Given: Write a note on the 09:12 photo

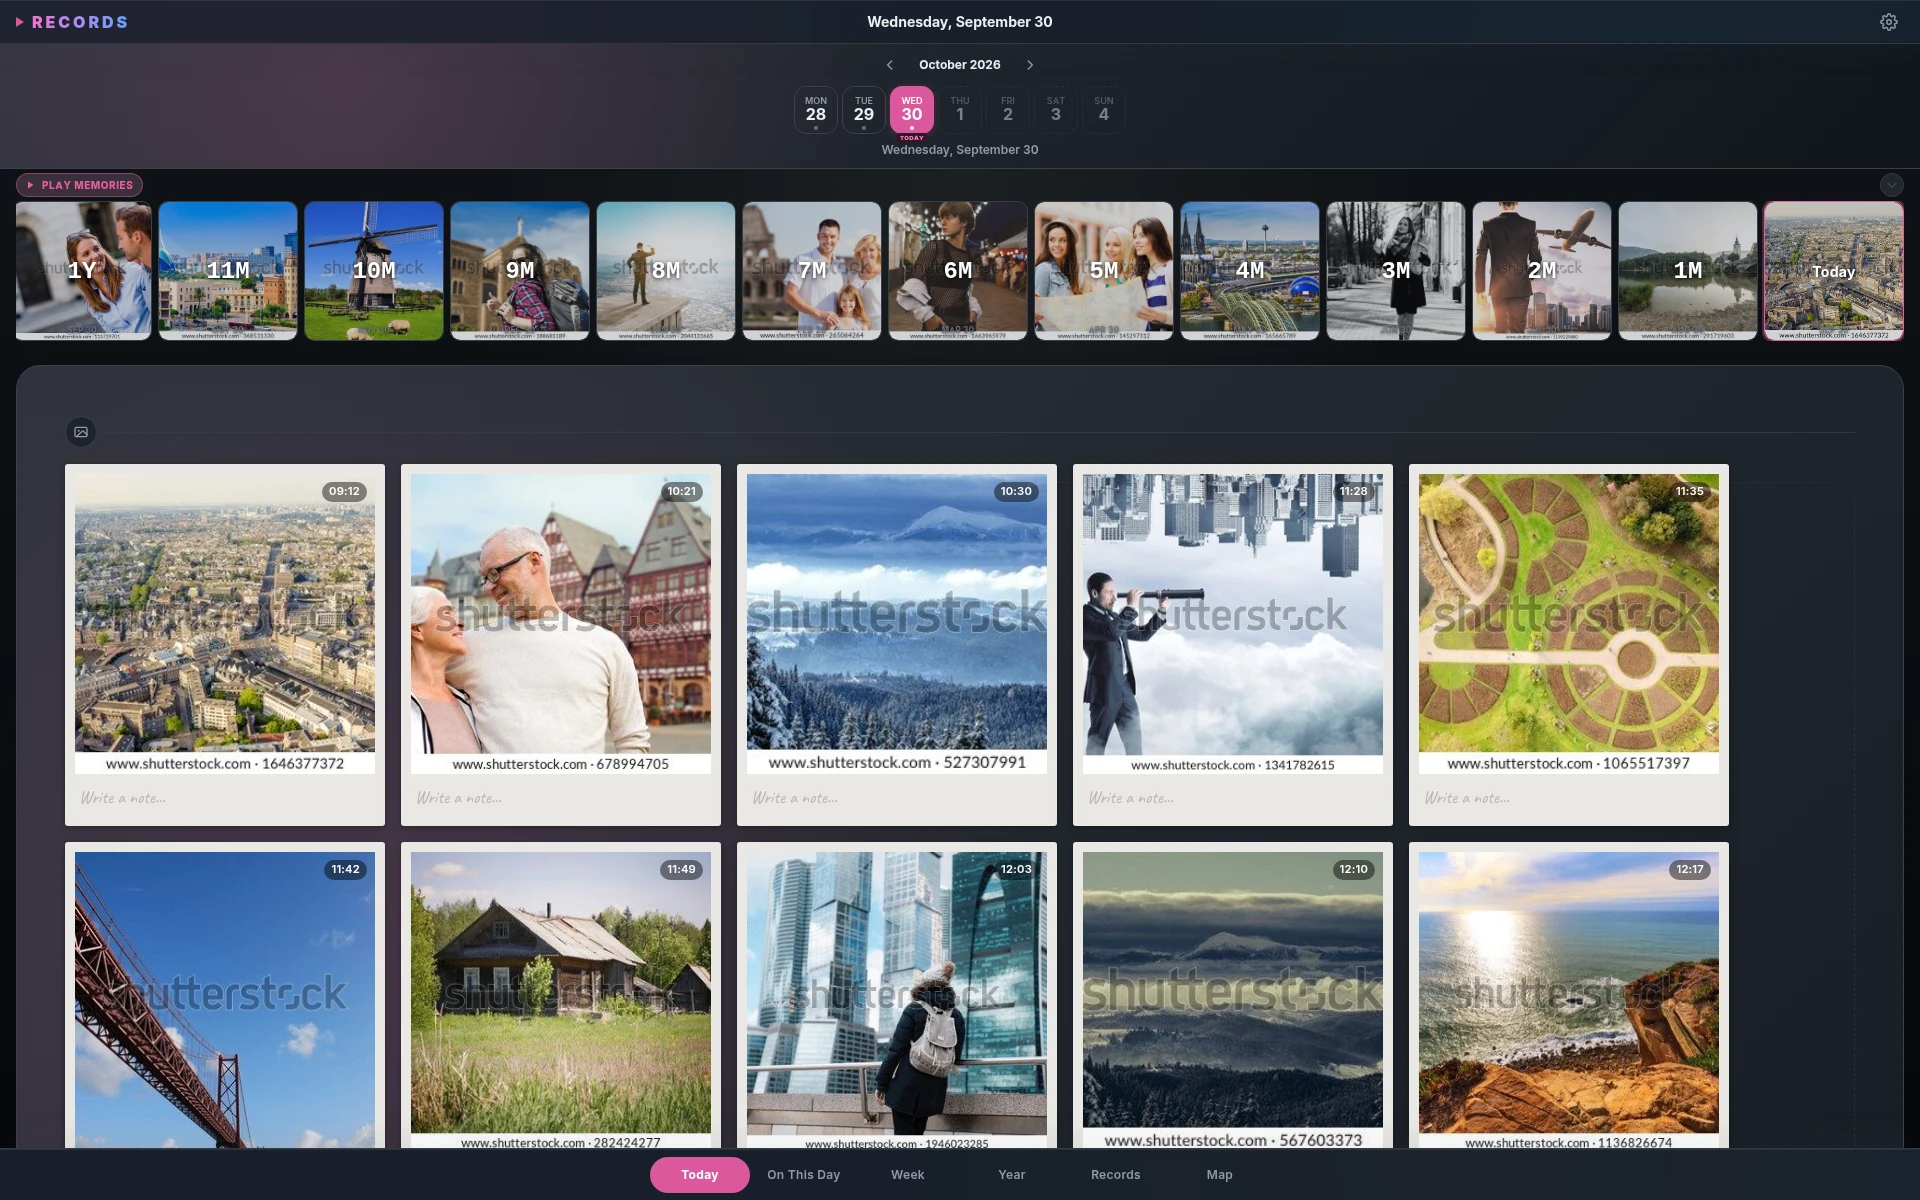Looking at the screenshot, I should [x=225, y=798].
